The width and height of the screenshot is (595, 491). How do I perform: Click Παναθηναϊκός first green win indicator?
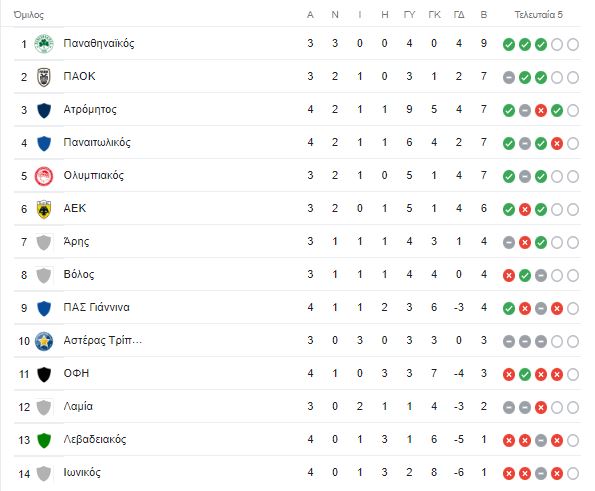508,44
